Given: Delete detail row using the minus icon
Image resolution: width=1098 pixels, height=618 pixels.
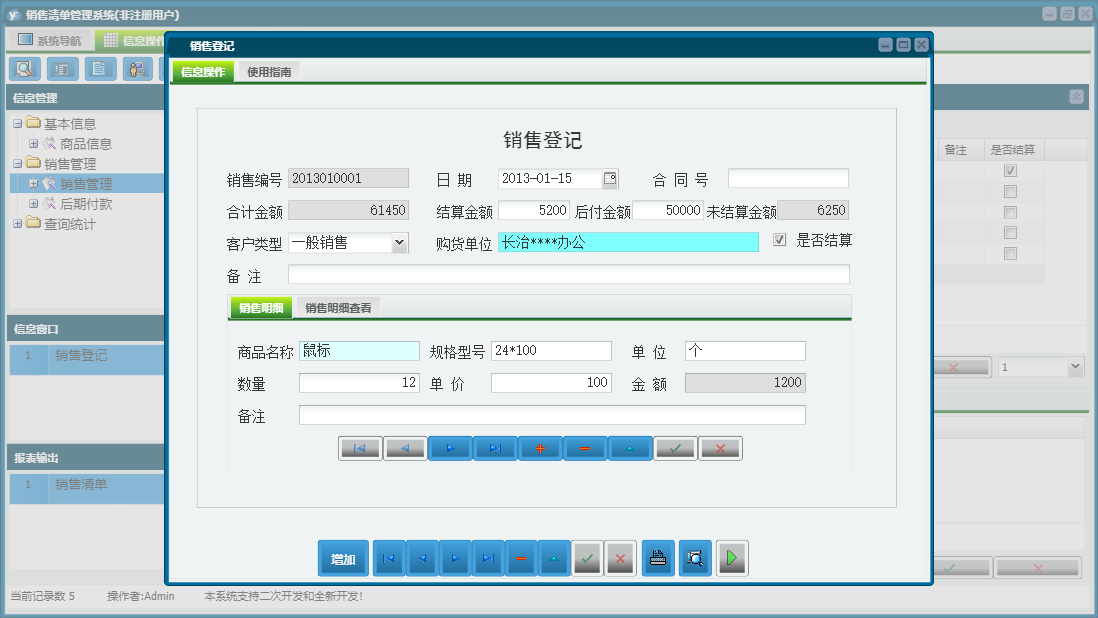Looking at the screenshot, I should pyautogui.click(x=585, y=448).
